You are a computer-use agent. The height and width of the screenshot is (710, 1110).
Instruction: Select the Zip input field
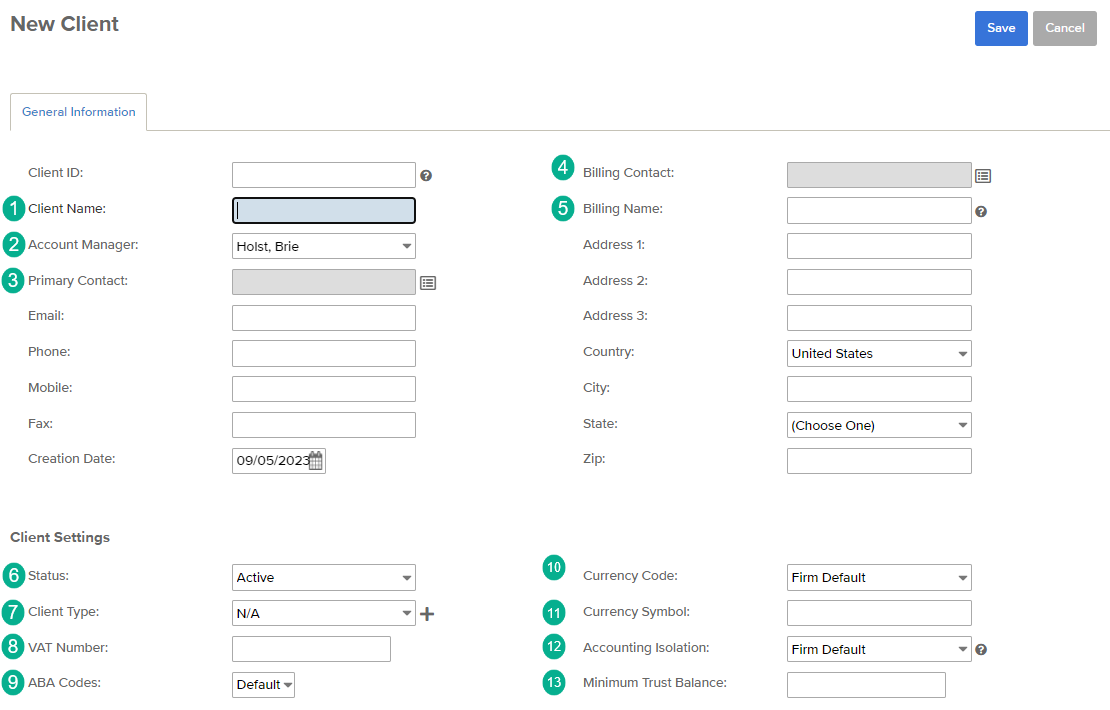(879, 461)
